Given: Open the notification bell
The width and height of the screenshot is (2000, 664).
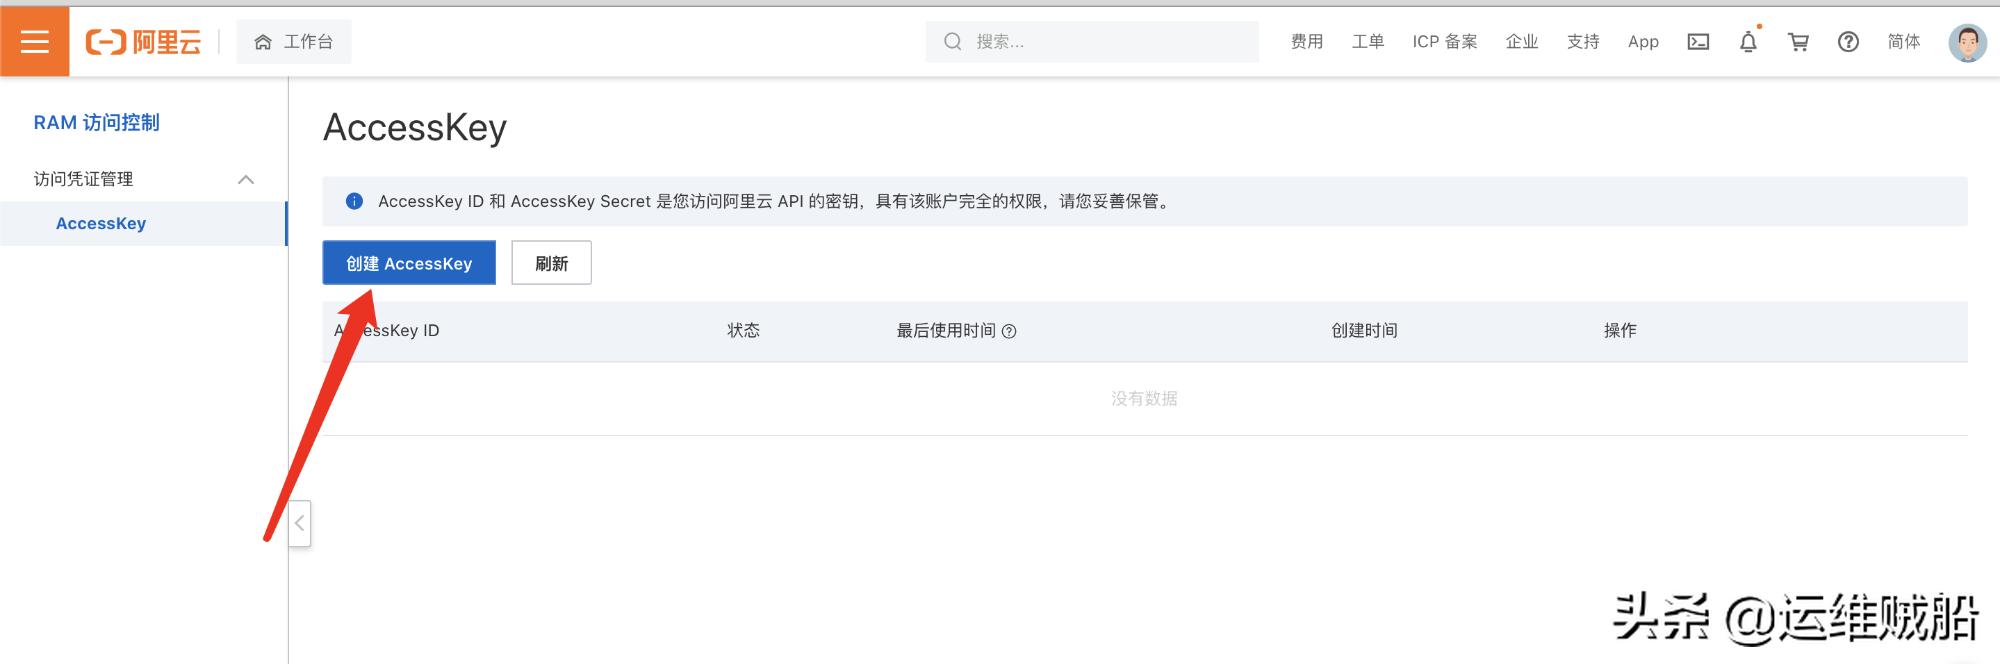Looking at the screenshot, I should point(1748,42).
